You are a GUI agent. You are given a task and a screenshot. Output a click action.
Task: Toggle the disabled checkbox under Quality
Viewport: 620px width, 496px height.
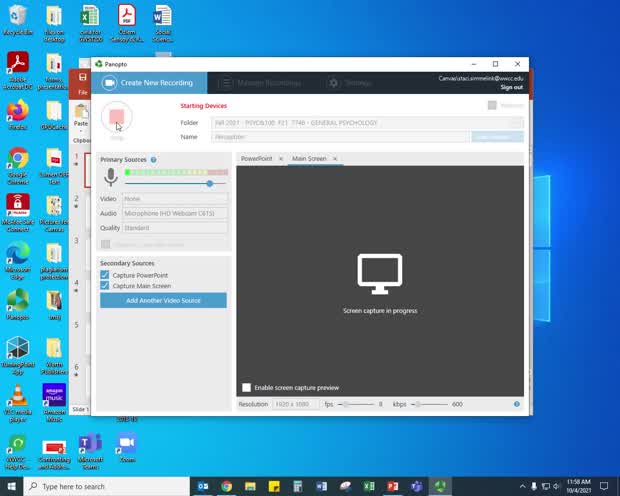point(106,244)
